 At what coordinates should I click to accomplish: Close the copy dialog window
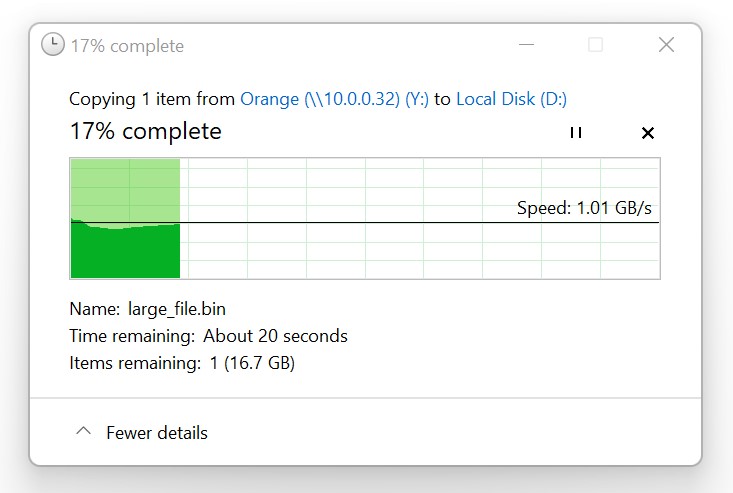666,45
